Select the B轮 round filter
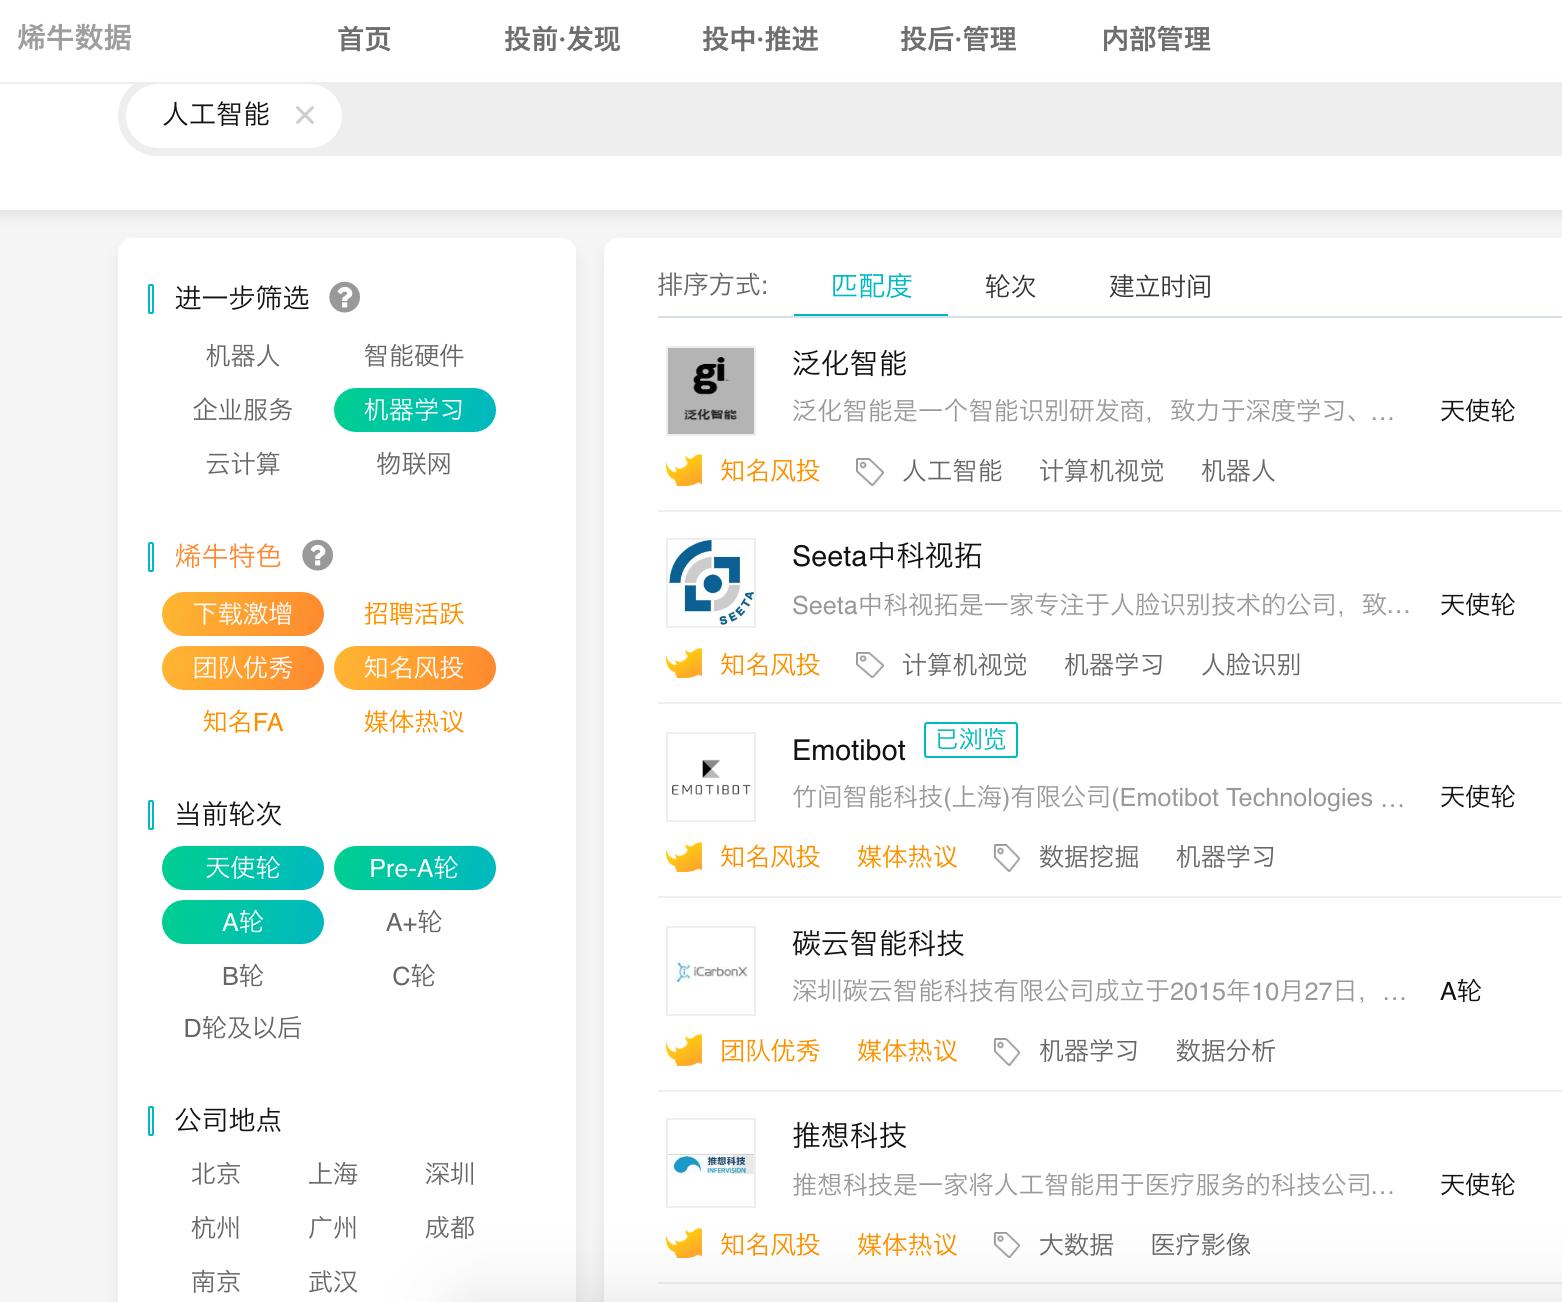Screen dimensions: 1562x1302 tap(243, 976)
